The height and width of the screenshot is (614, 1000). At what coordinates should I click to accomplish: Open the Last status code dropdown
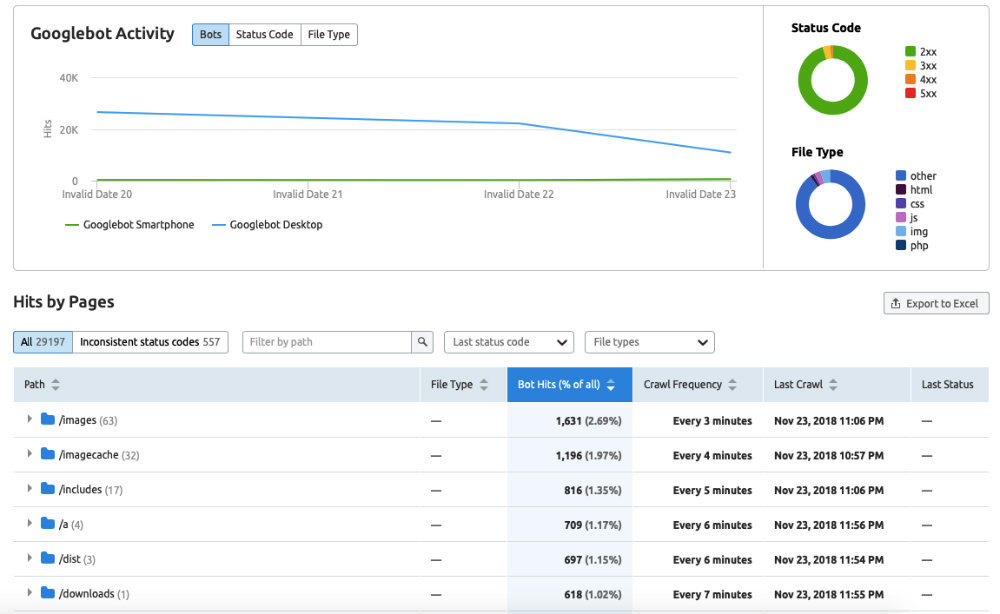509,342
